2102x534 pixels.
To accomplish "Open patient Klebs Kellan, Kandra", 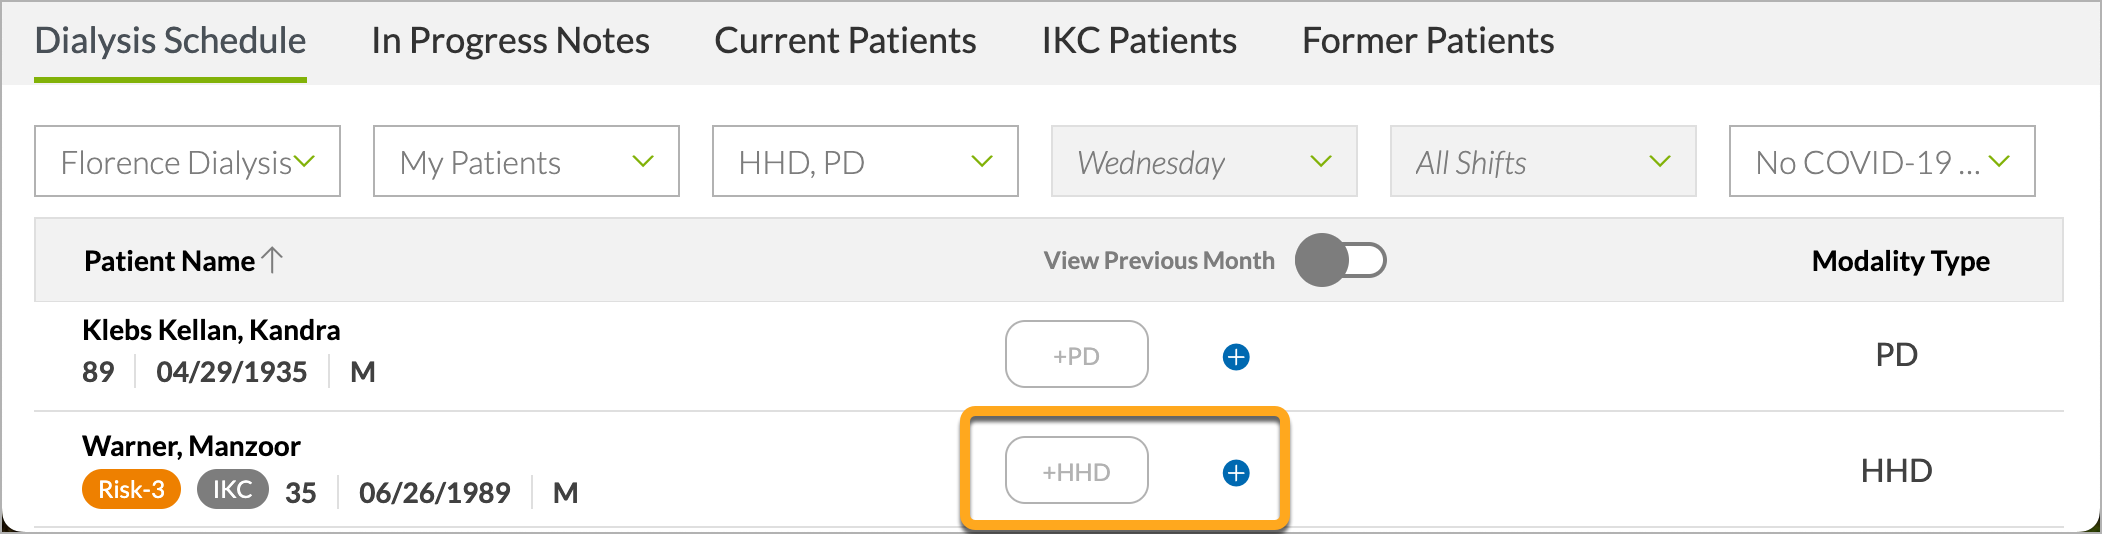I will click(x=211, y=330).
